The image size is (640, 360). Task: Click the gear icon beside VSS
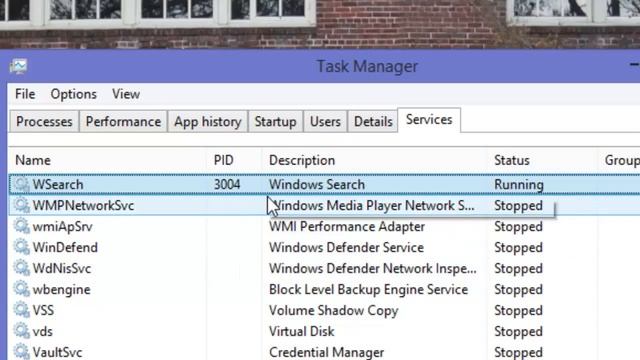(x=21, y=310)
